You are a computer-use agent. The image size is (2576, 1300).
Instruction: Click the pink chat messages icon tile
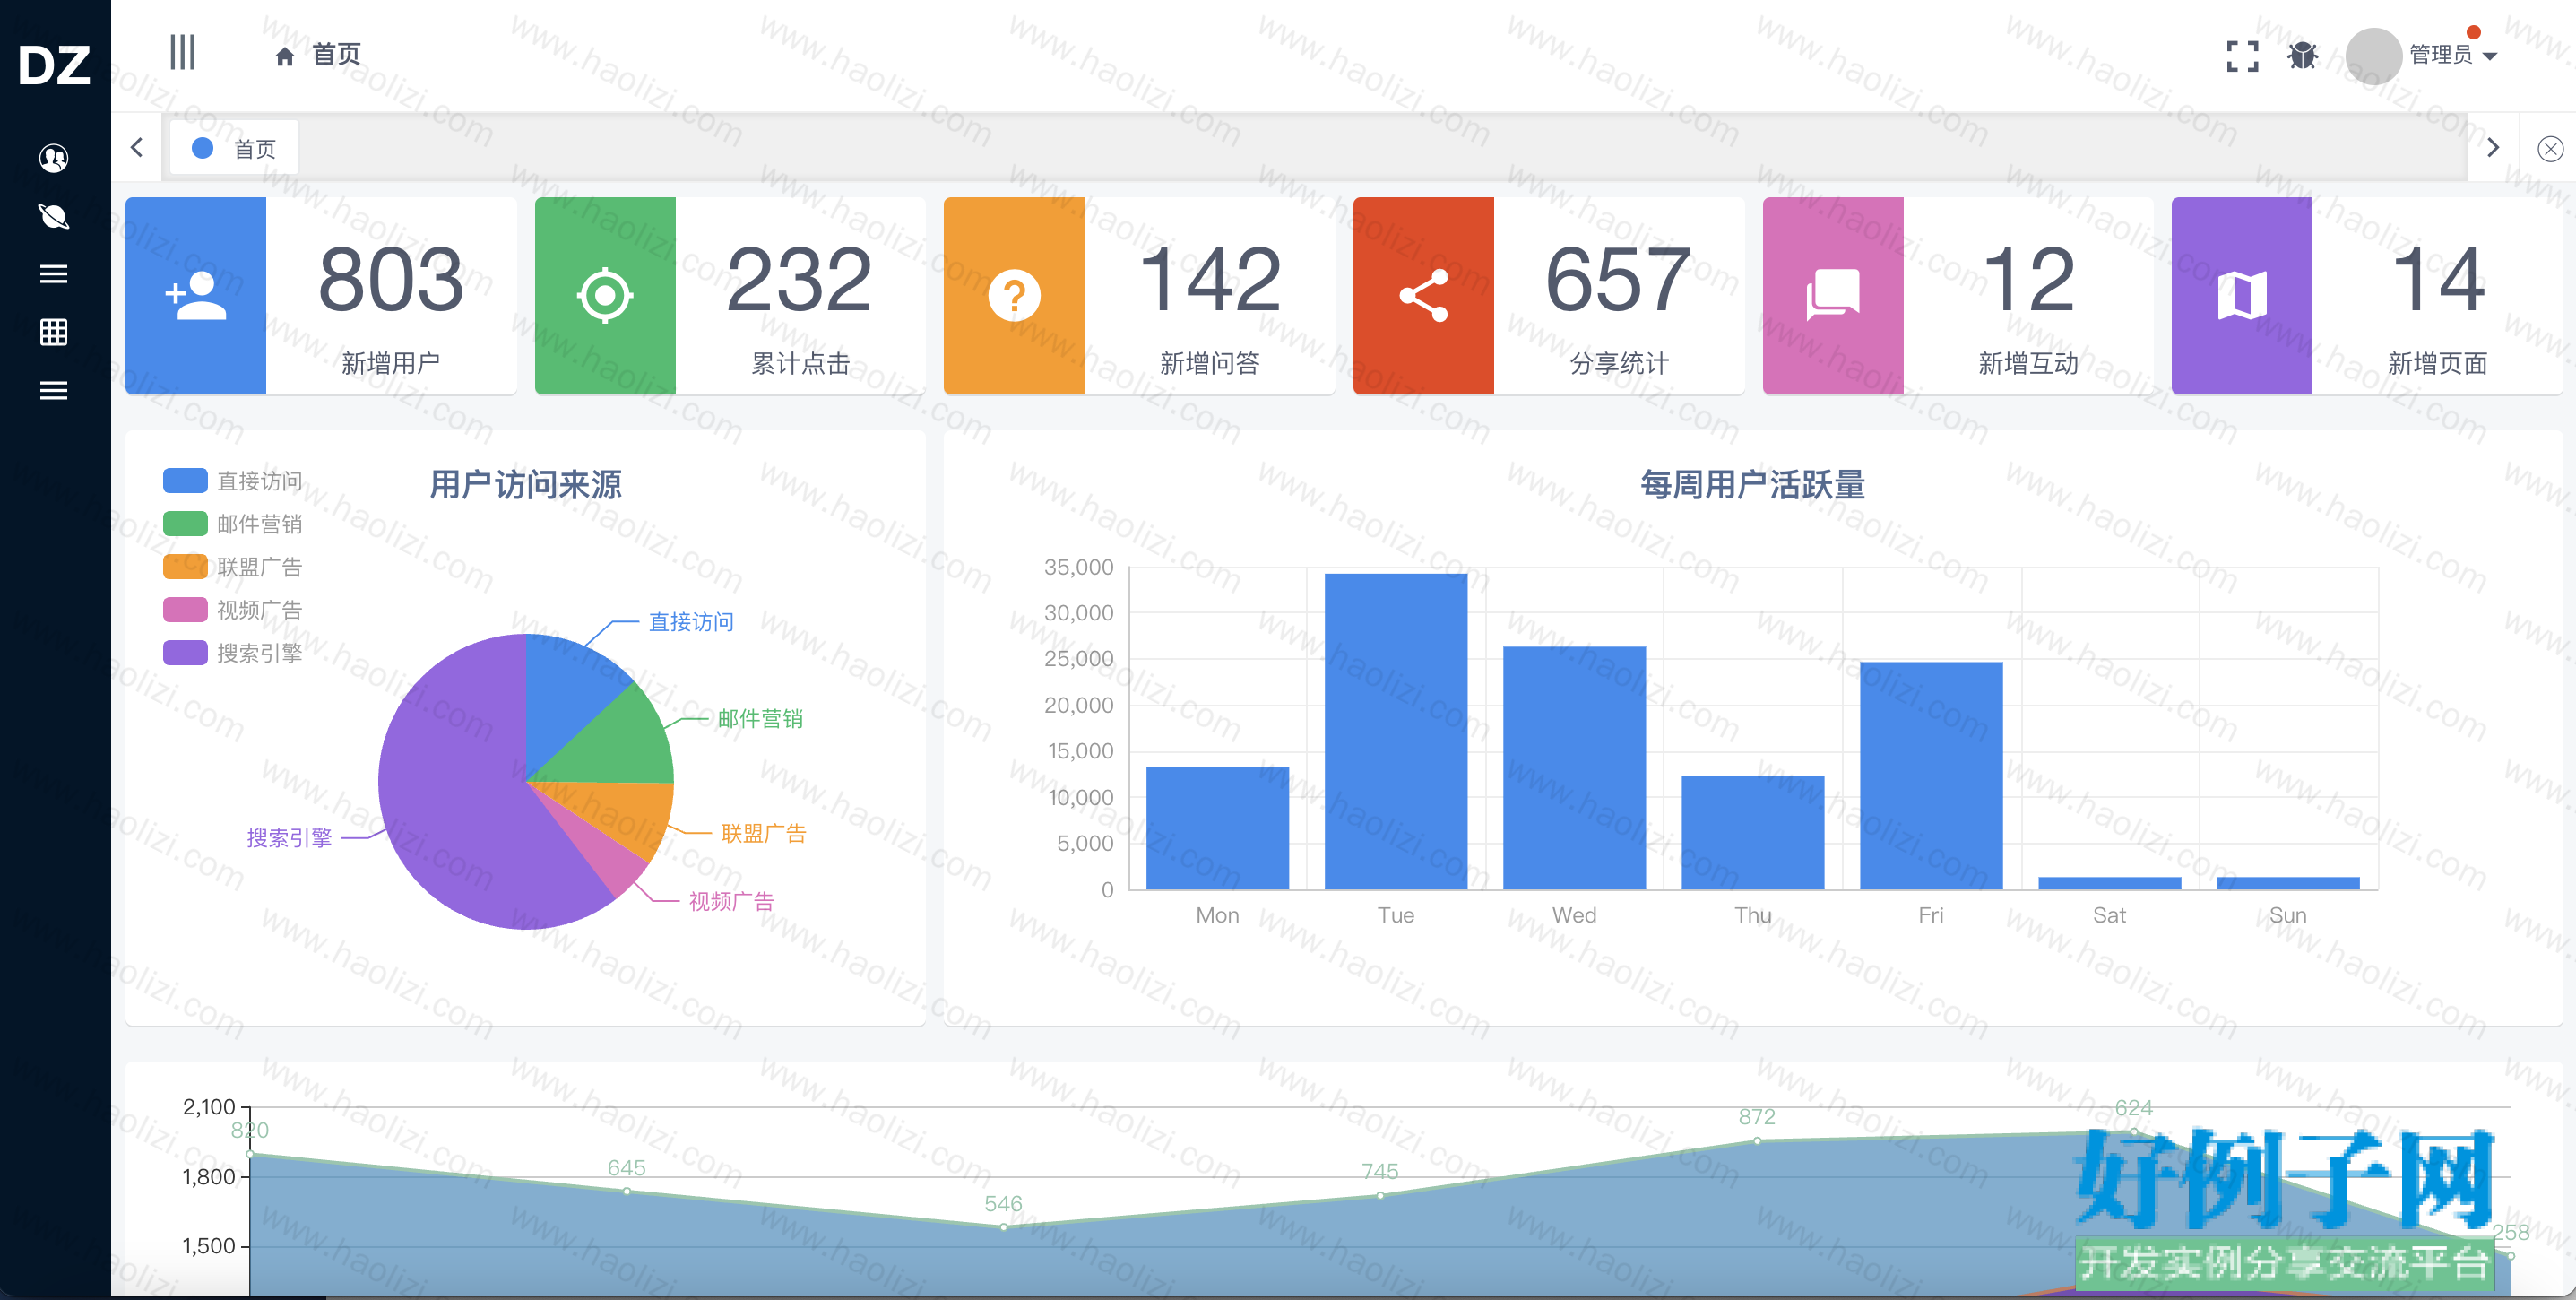pos(1833,295)
